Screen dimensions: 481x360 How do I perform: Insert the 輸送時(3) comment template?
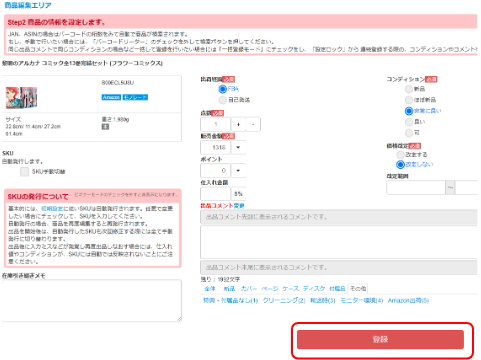(x=323, y=301)
